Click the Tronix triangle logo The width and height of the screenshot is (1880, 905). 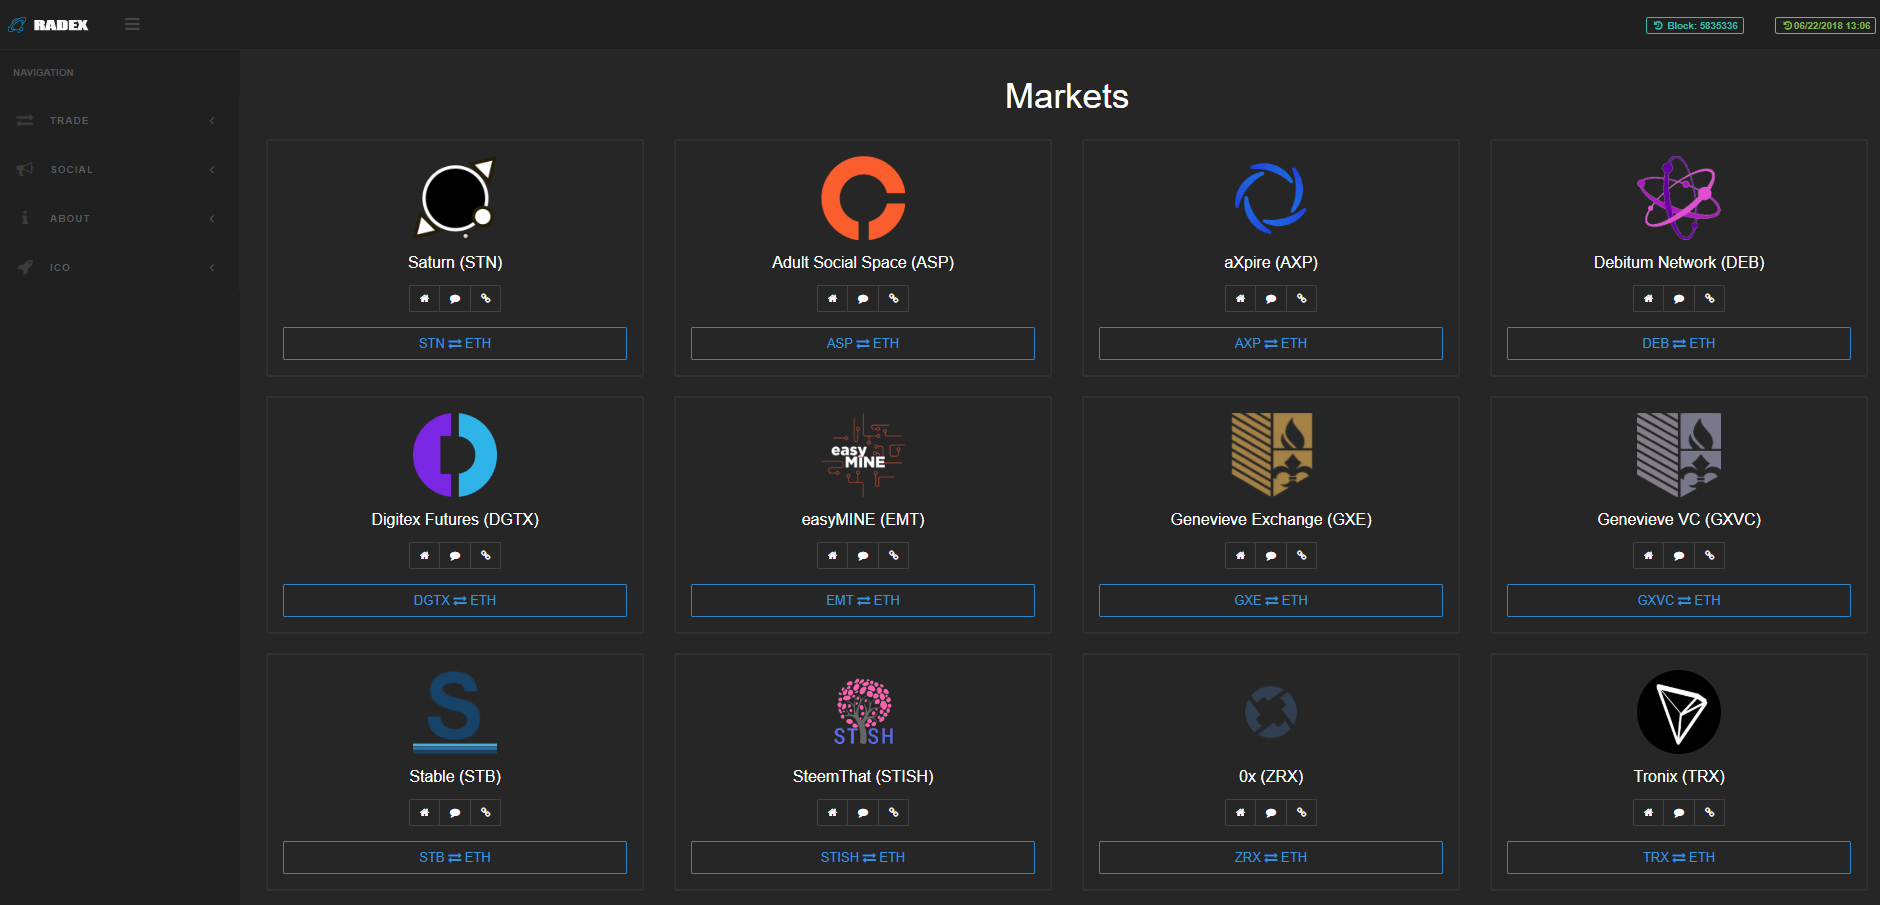pyautogui.click(x=1679, y=712)
